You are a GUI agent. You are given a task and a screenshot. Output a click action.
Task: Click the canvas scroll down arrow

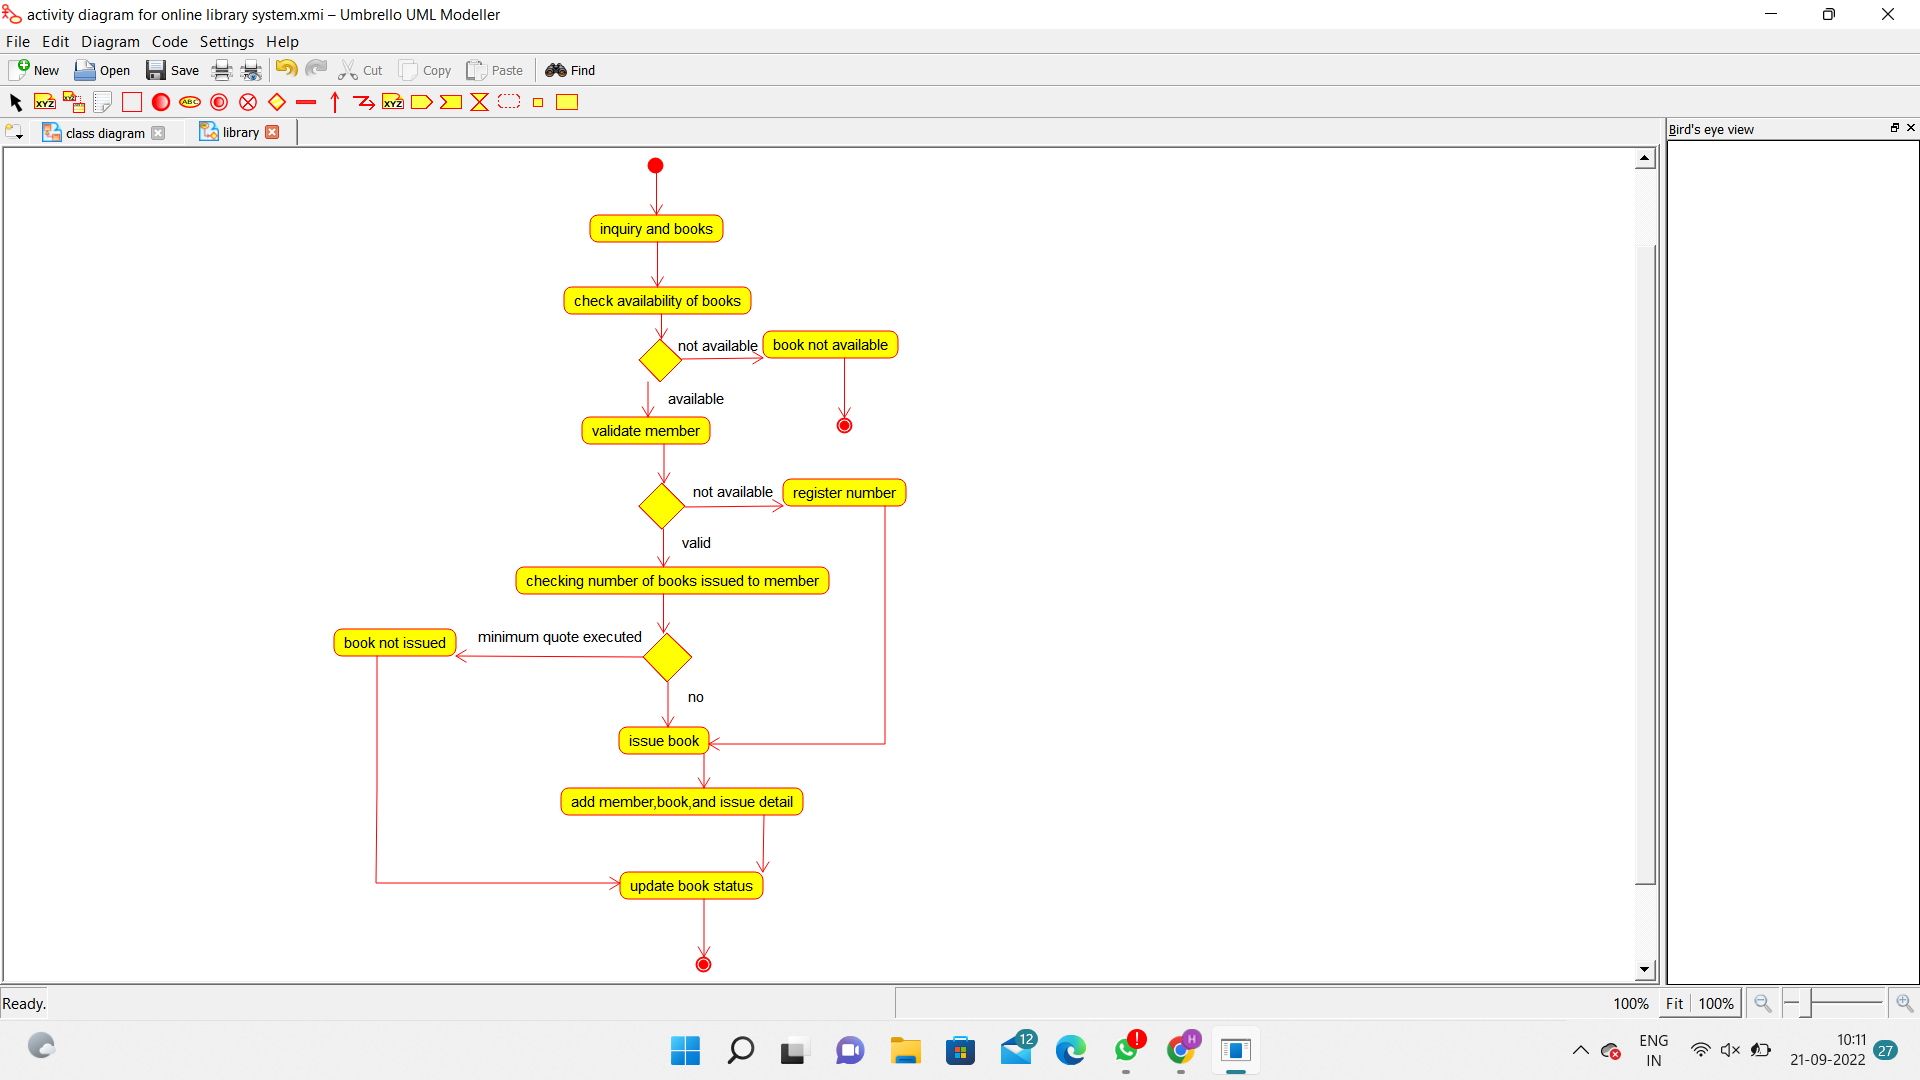[x=1645, y=969]
